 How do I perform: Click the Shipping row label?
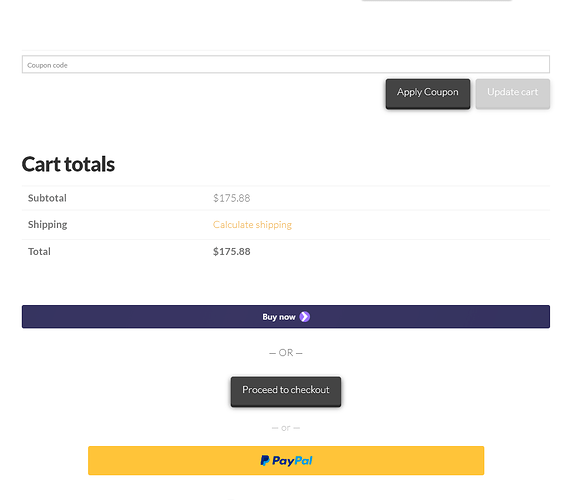click(x=48, y=225)
